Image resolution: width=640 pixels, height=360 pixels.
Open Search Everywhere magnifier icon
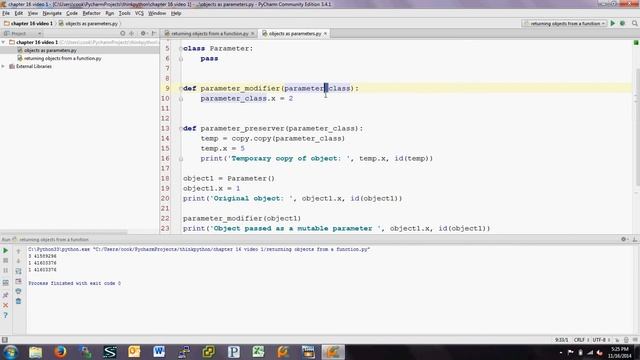coord(635,24)
